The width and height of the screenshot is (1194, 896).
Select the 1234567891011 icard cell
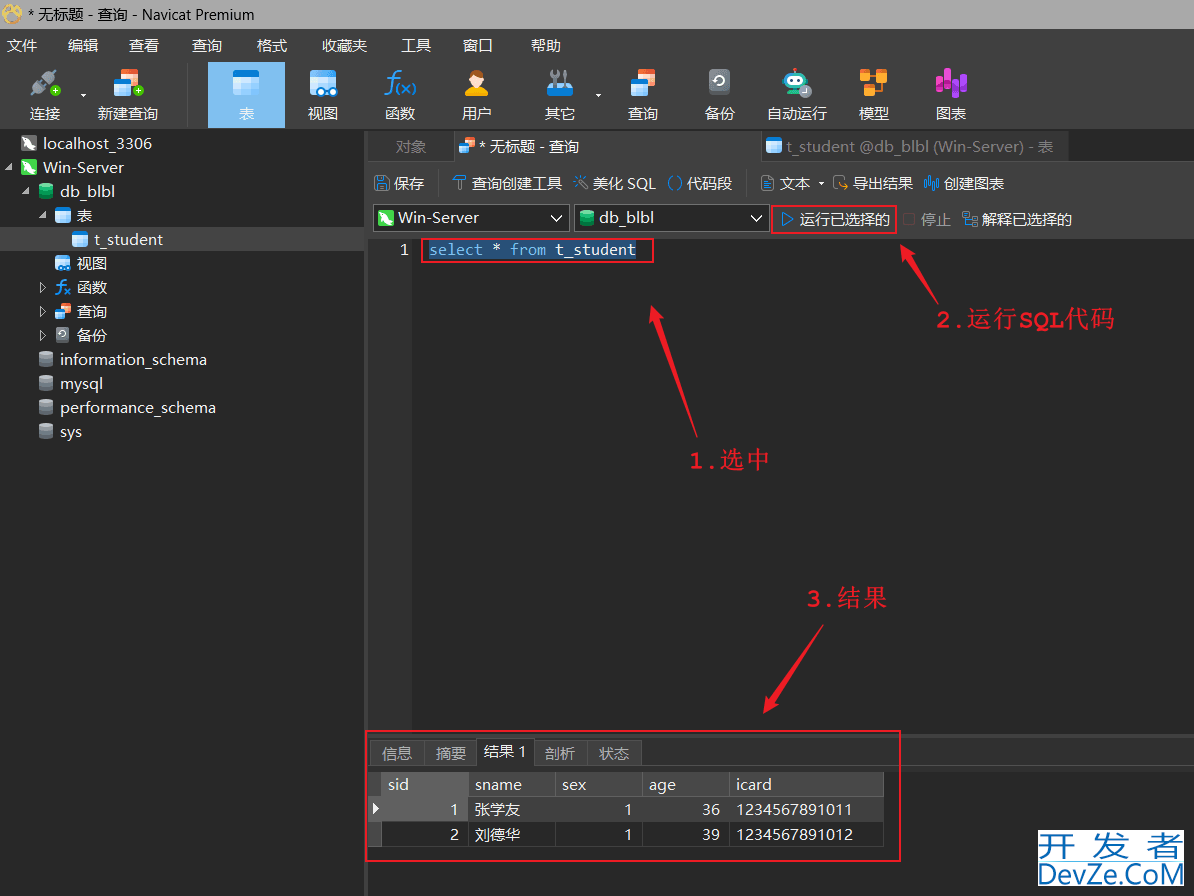tap(806, 809)
